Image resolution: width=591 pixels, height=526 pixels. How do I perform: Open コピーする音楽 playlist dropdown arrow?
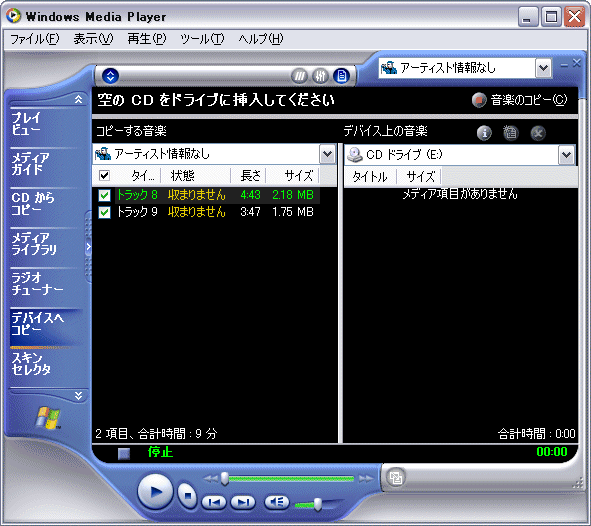point(328,154)
